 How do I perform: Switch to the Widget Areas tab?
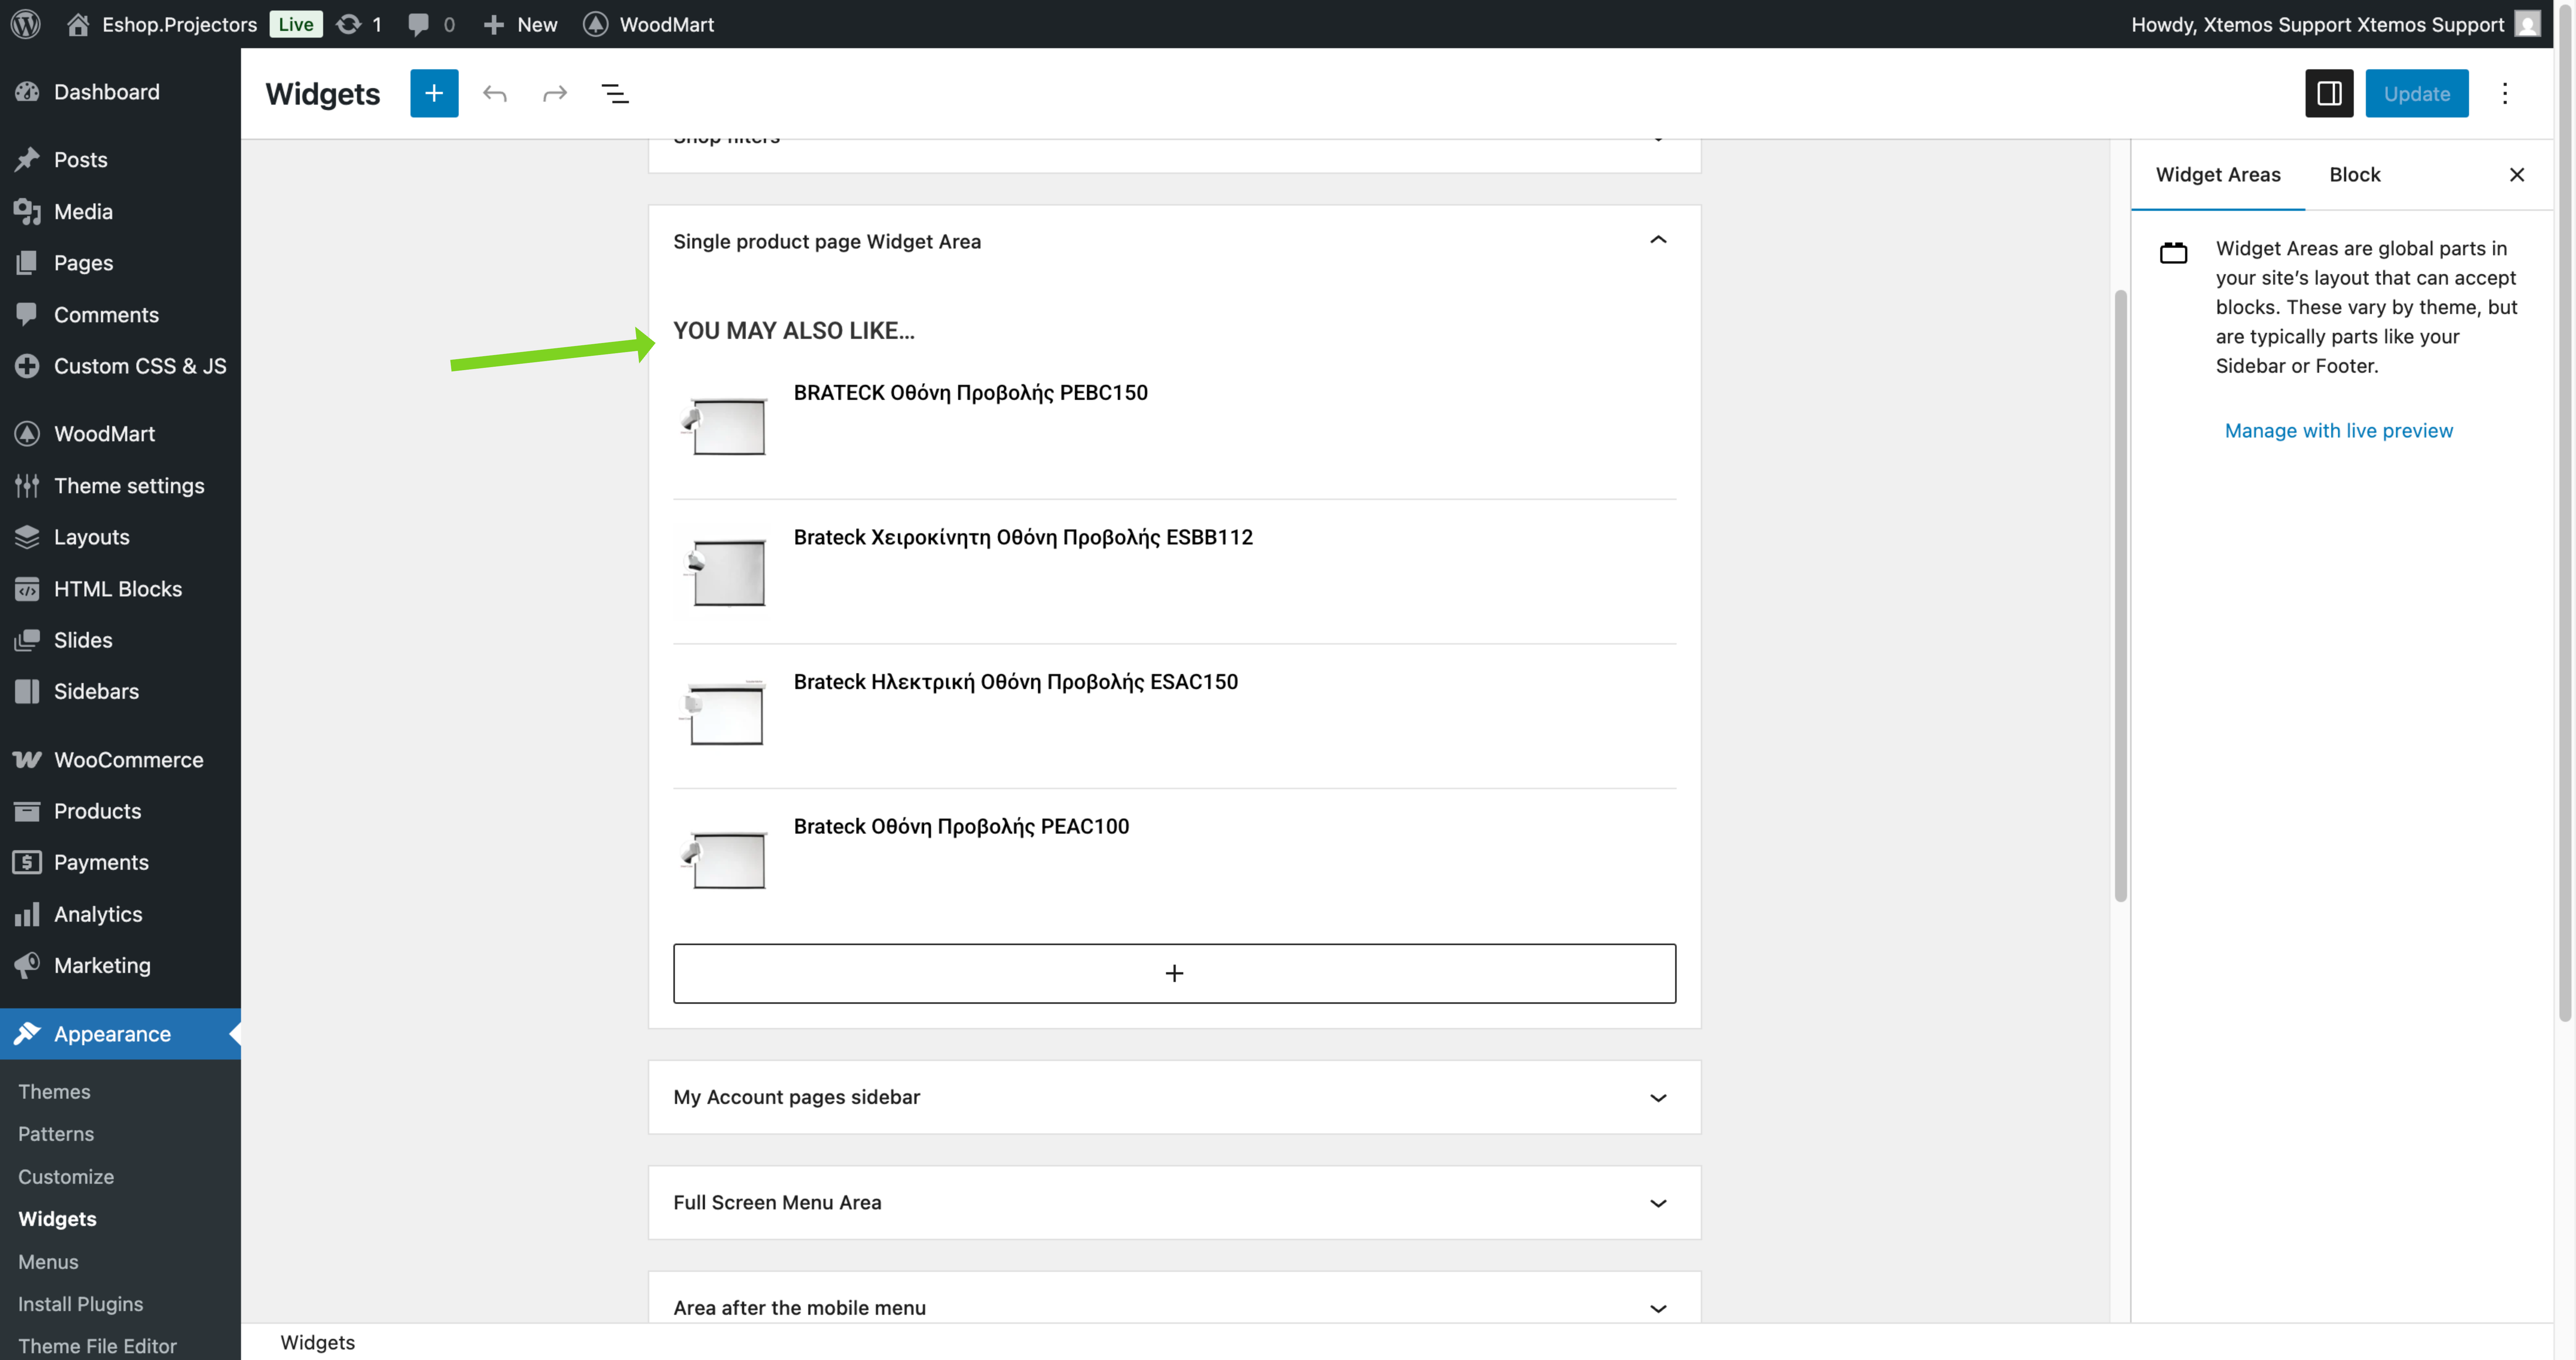[x=2218, y=175]
